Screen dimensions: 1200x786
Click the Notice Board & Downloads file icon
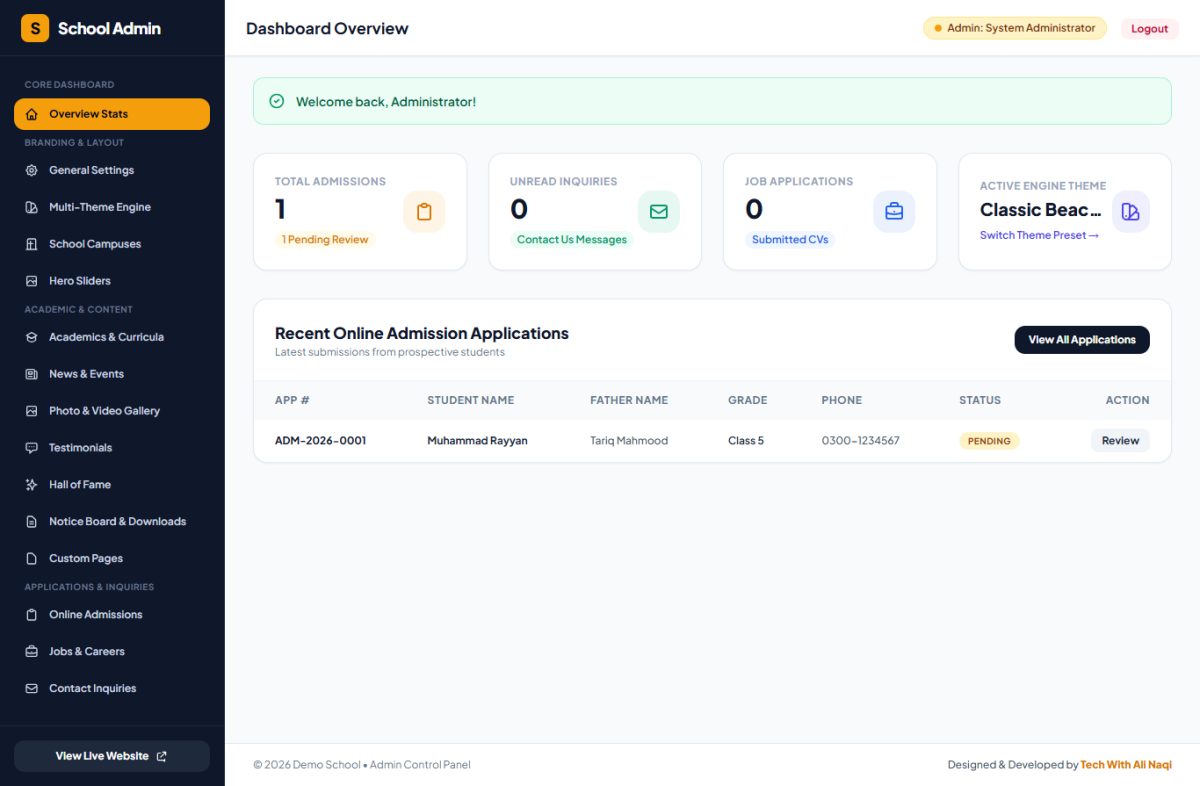coord(31,522)
